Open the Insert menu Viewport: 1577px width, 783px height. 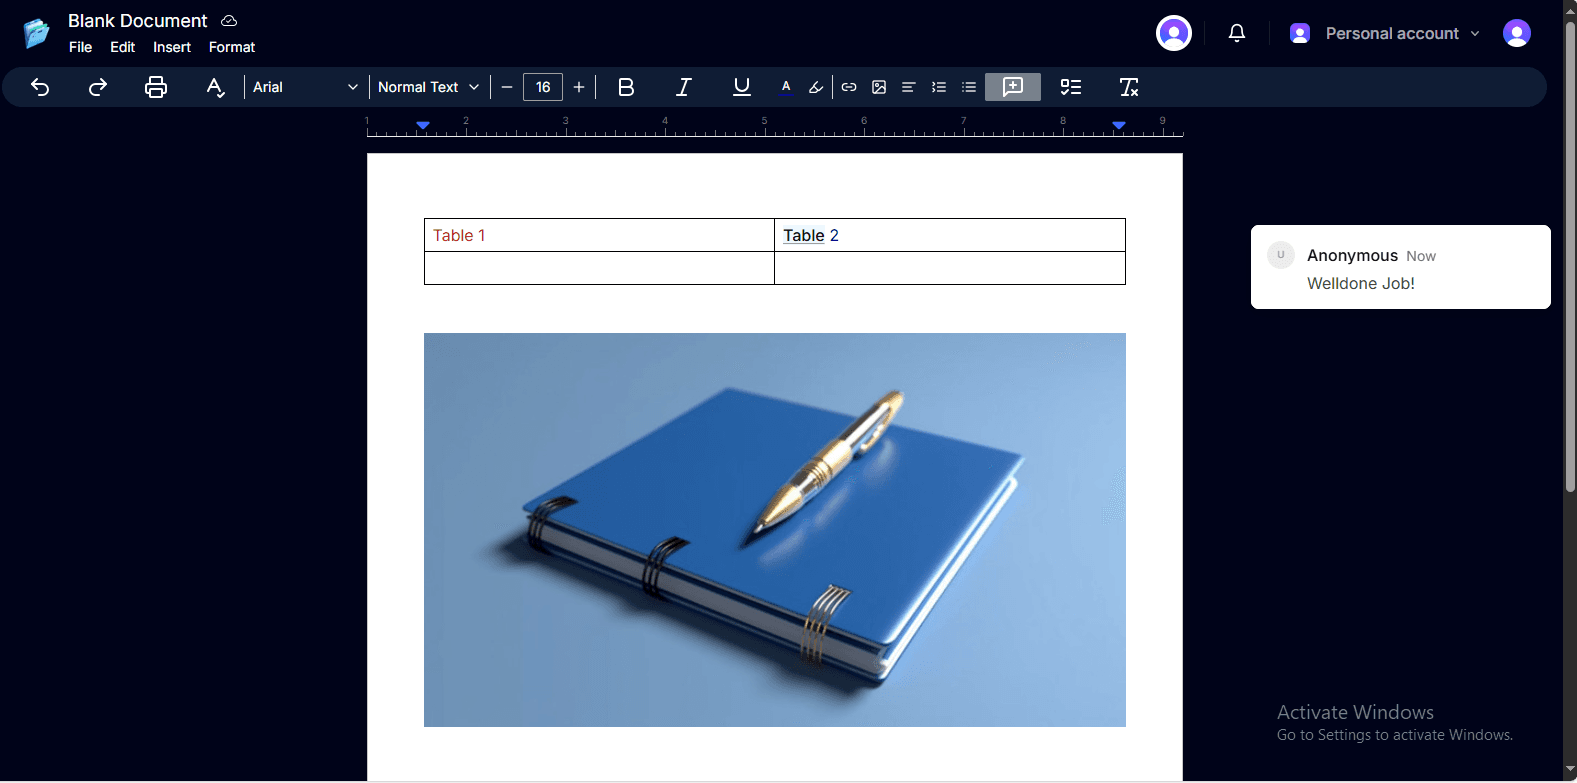tap(172, 47)
